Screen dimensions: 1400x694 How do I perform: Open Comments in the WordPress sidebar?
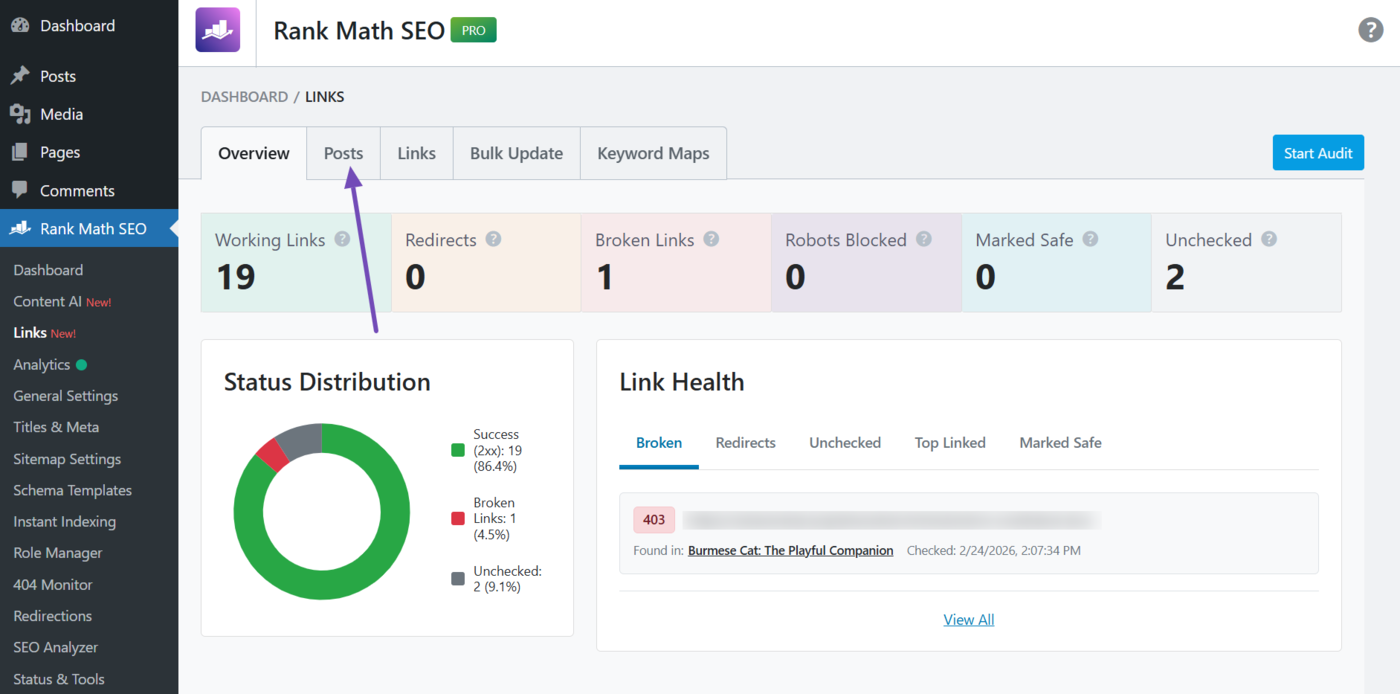tap(77, 190)
